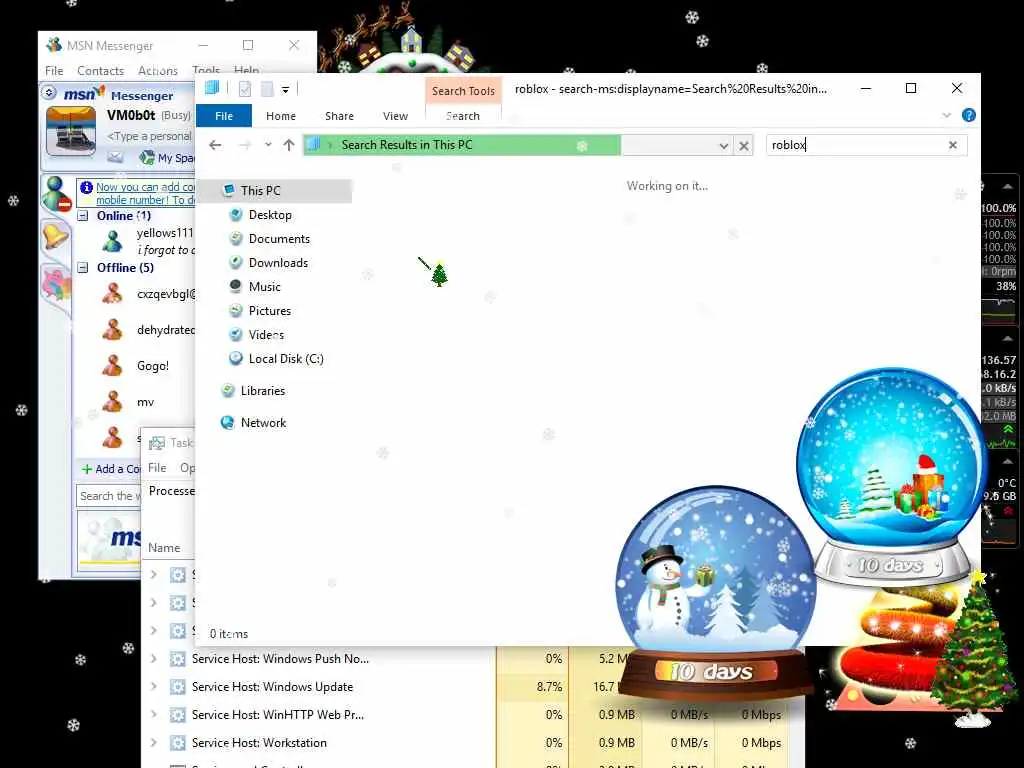Open Pictures in navigation pane
This screenshot has width=1024, height=768.
[x=270, y=311]
